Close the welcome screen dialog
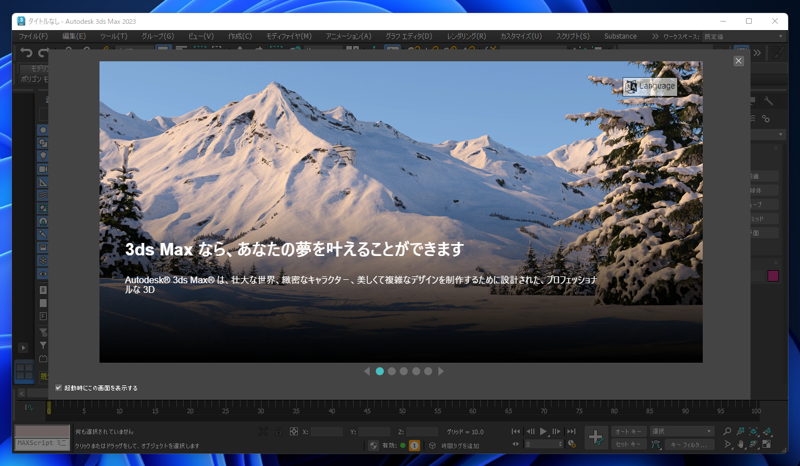800x466 pixels. (738, 61)
